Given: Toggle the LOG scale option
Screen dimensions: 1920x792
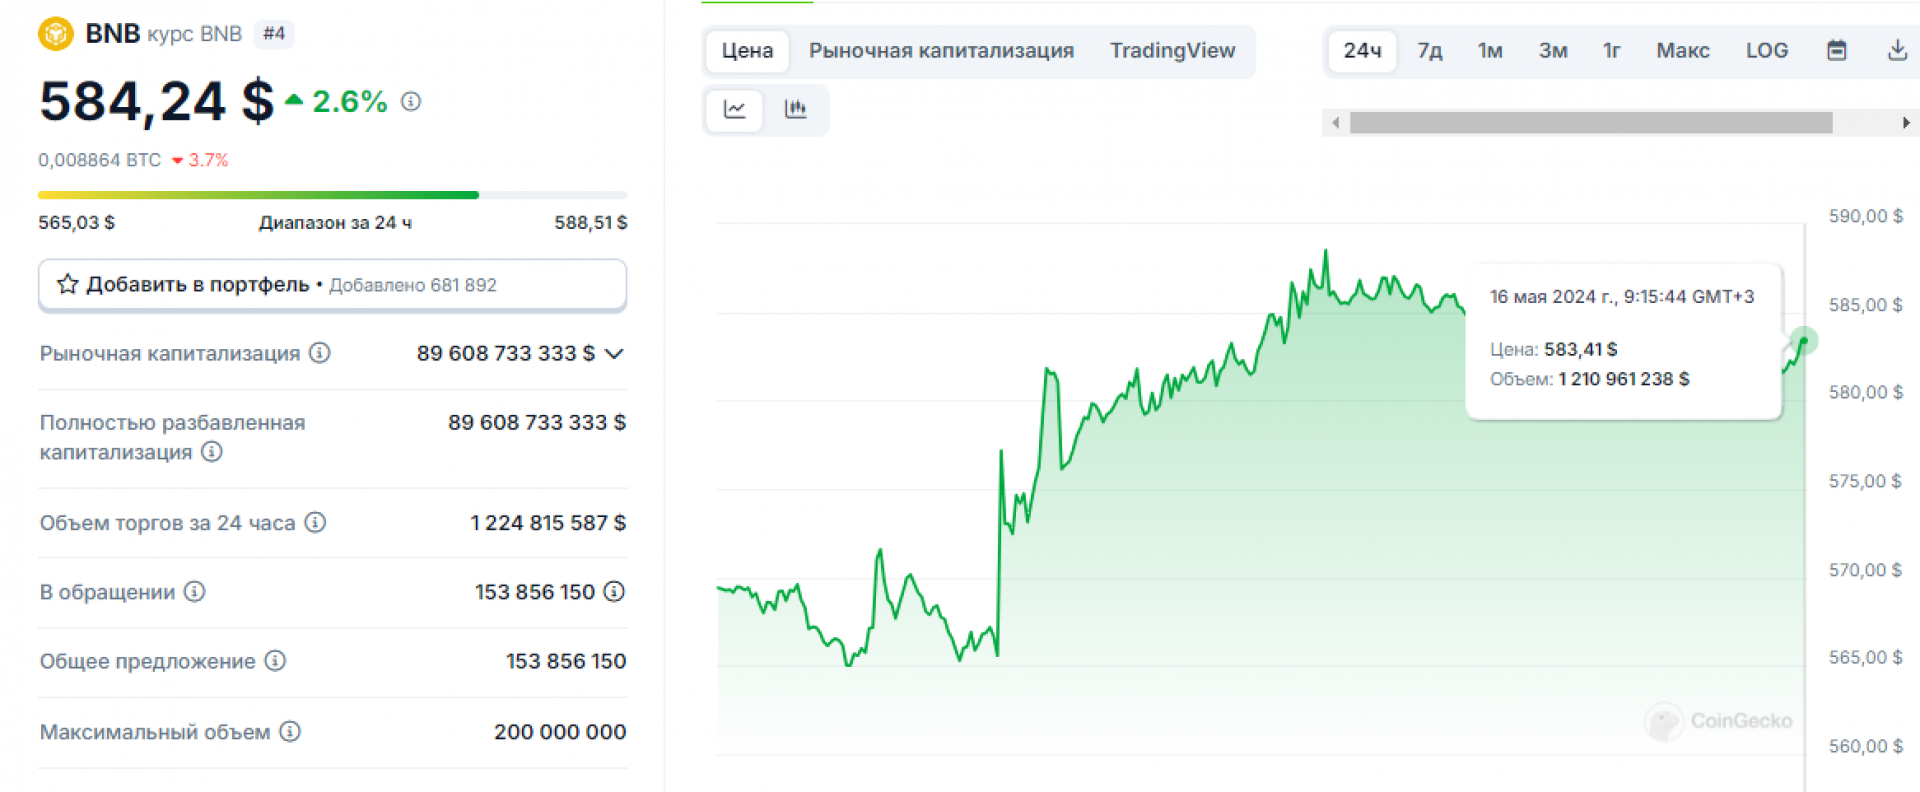Looking at the screenshot, I should coord(1766,51).
